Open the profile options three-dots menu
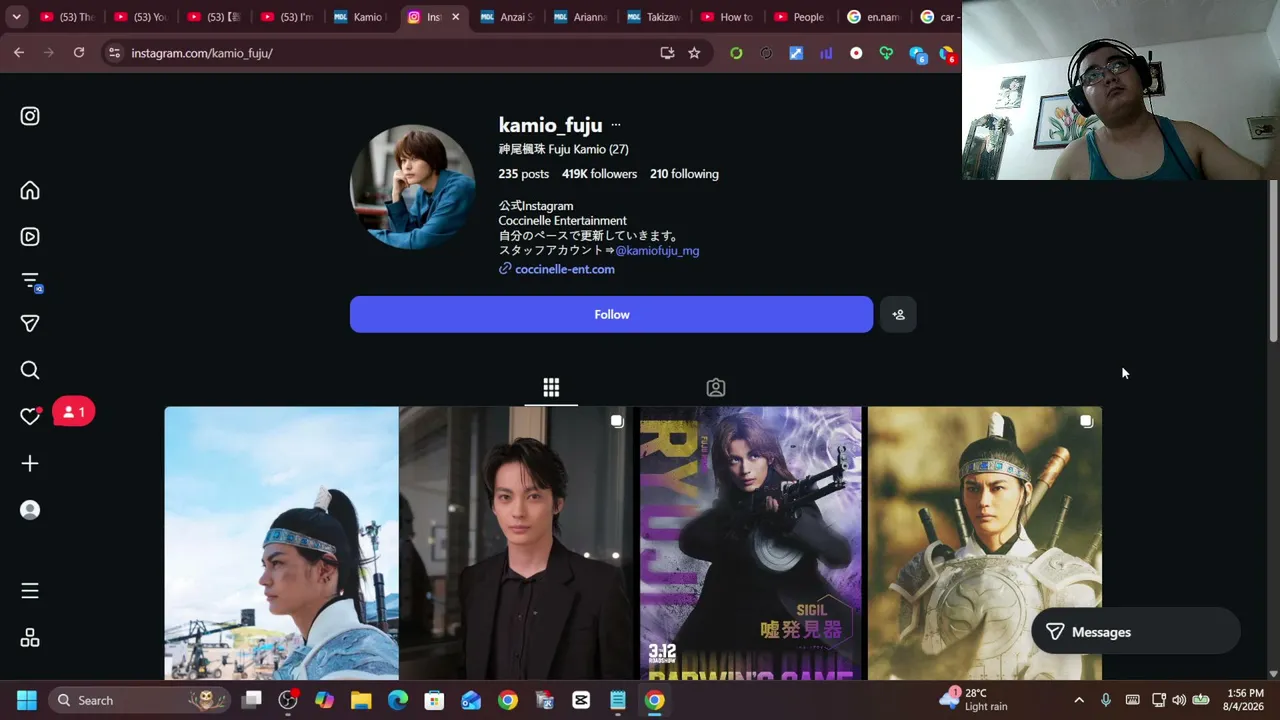 coord(616,125)
